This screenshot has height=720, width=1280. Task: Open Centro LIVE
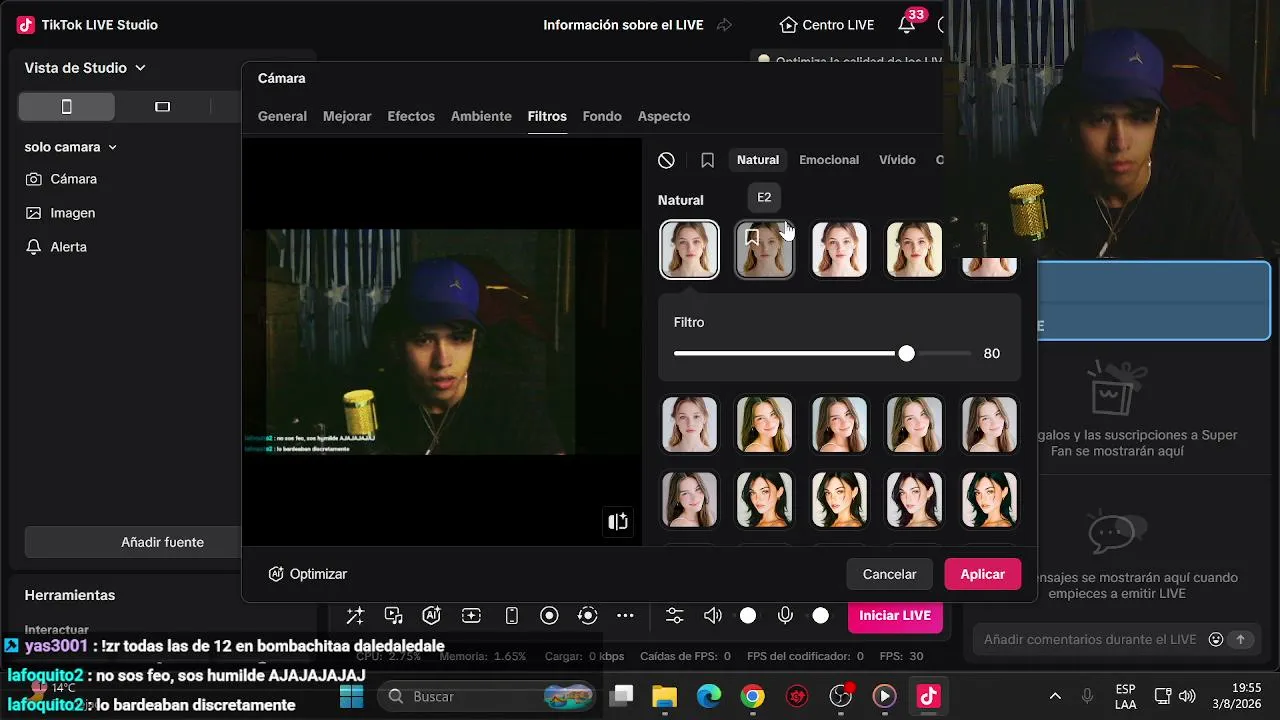click(826, 25)
